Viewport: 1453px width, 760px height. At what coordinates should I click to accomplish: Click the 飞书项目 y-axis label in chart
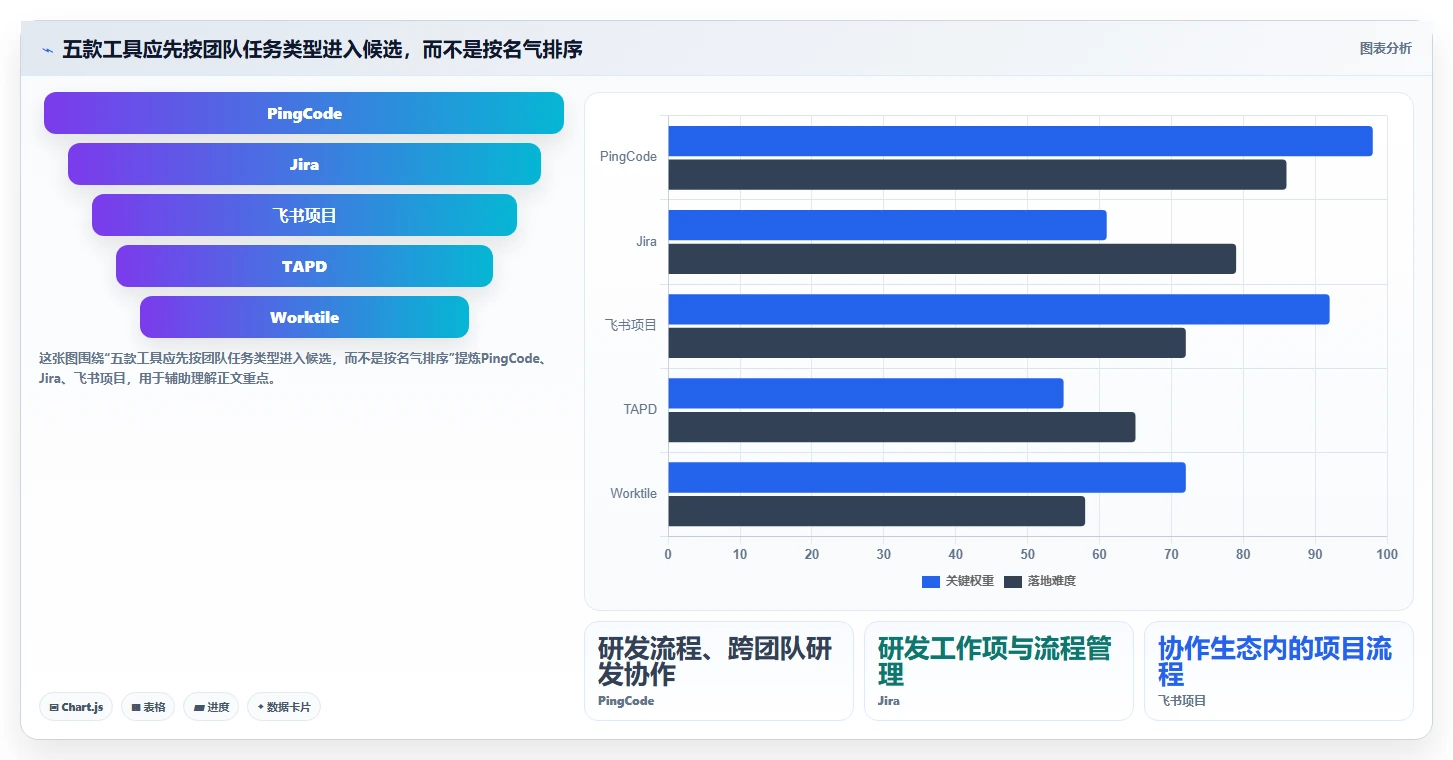pos(631,325)
